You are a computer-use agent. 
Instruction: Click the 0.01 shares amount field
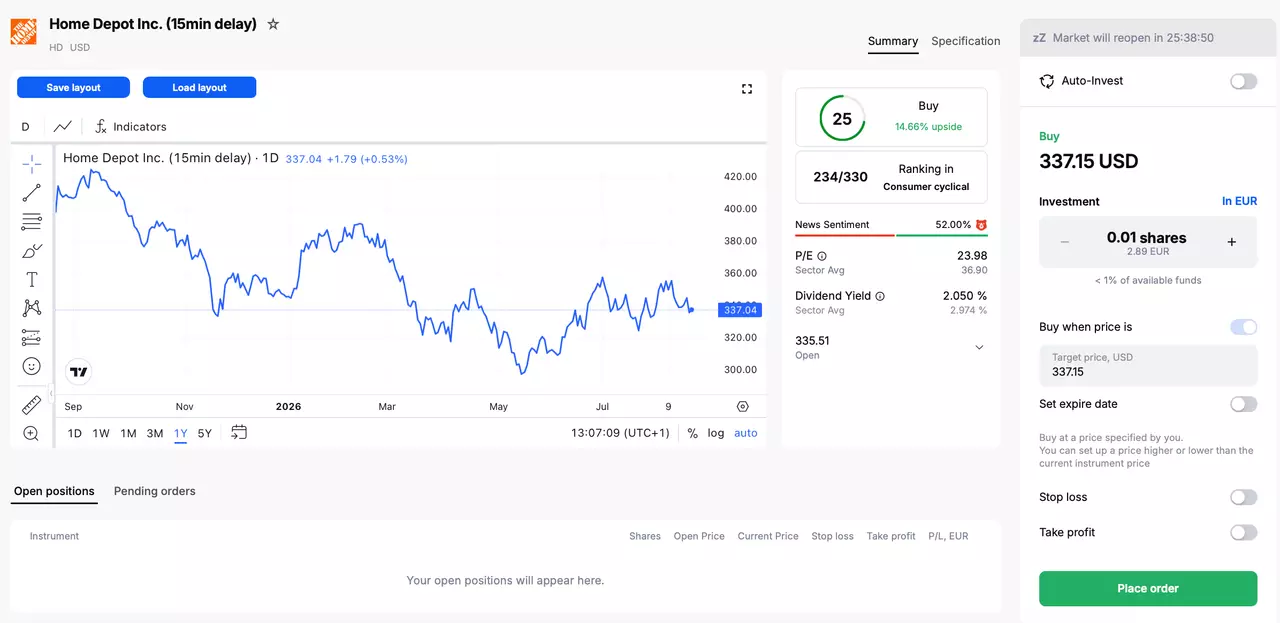pyautogui.click(x=1147, y=242)
